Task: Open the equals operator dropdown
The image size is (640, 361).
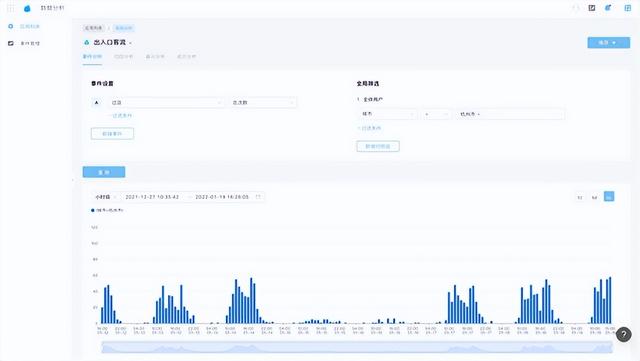Action: pos(436,114)
